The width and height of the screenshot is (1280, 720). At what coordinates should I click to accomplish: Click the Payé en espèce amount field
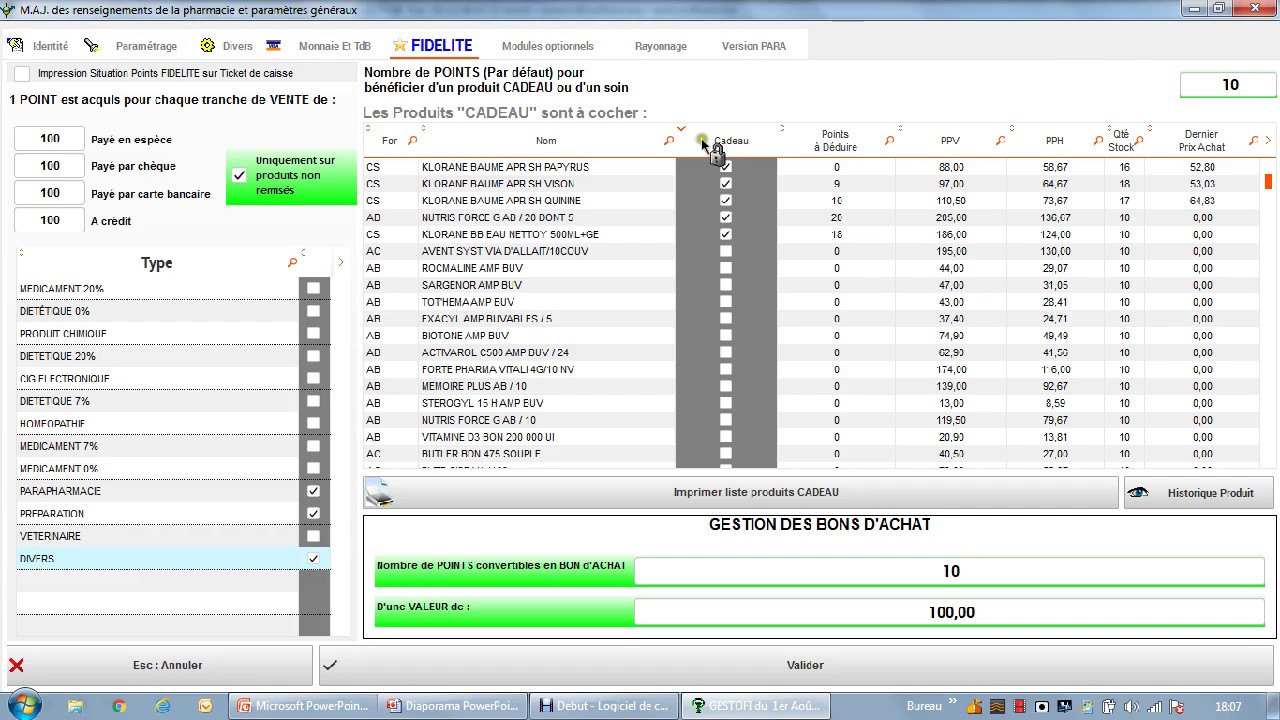49,139
